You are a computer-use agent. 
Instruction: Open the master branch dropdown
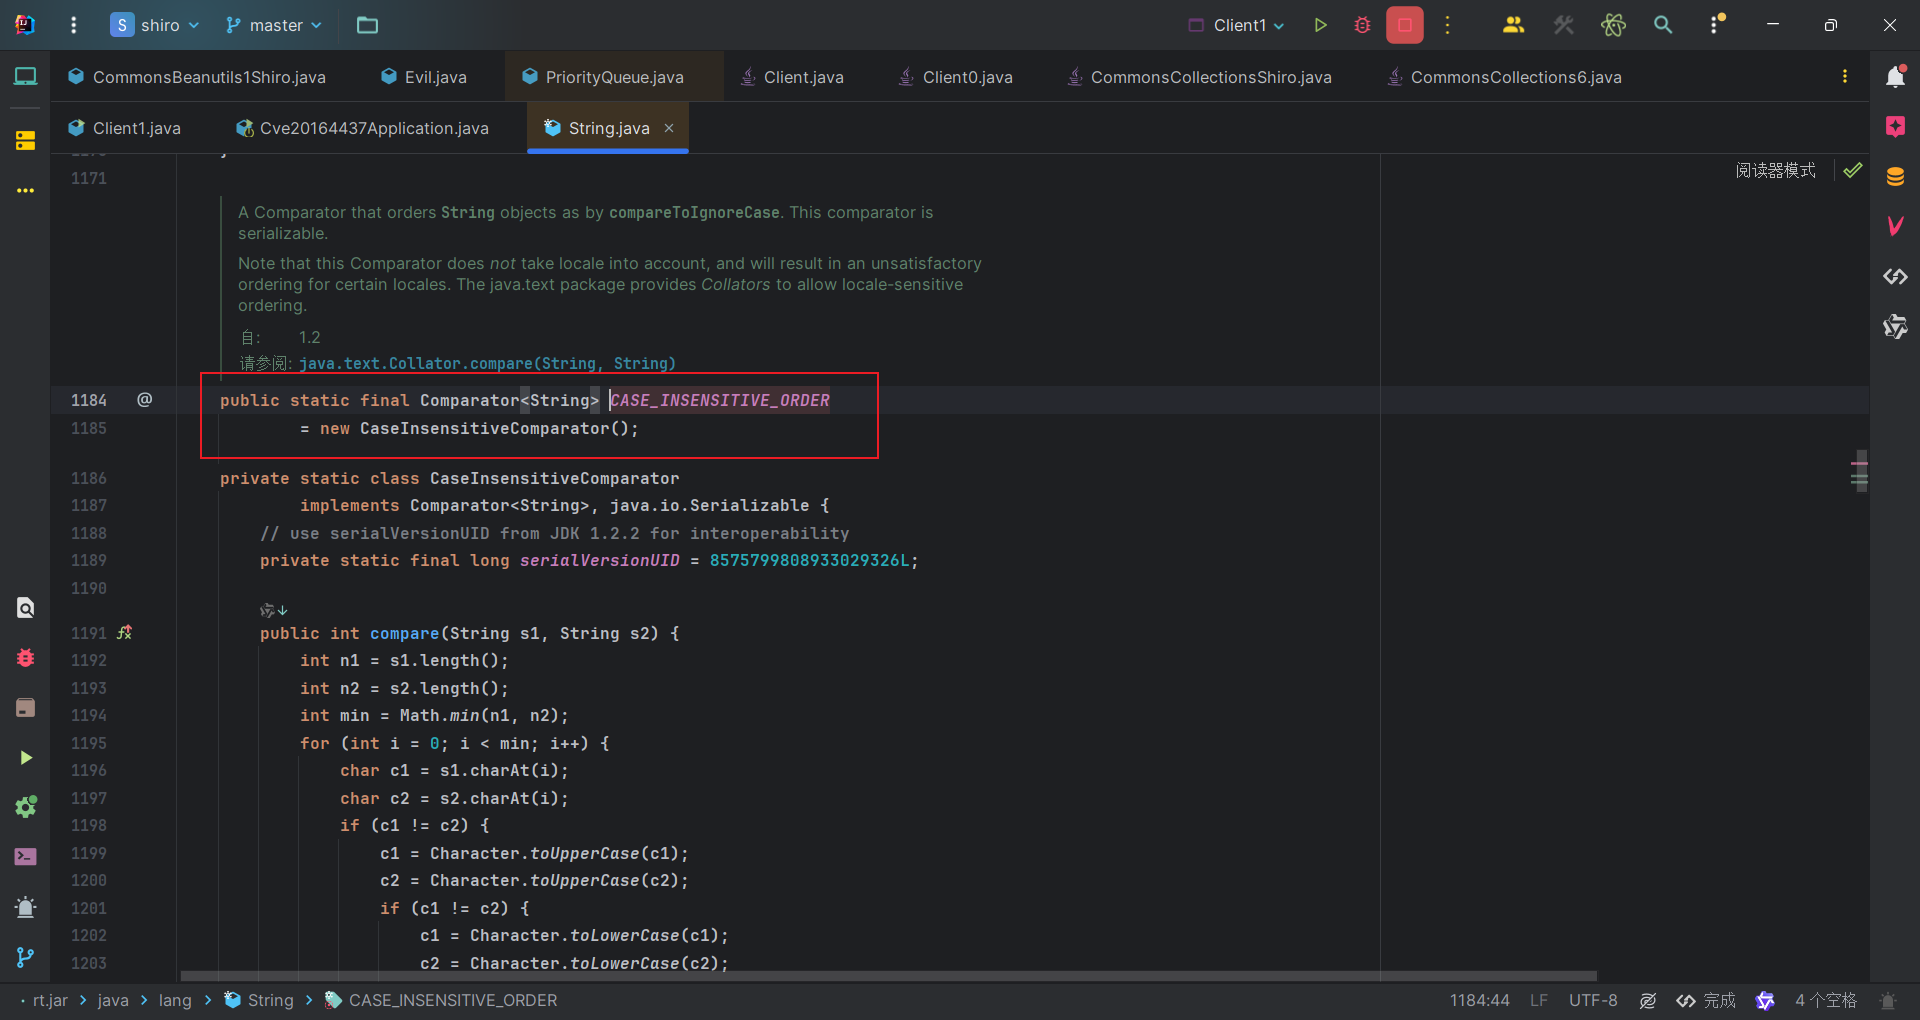click(274, 25)
